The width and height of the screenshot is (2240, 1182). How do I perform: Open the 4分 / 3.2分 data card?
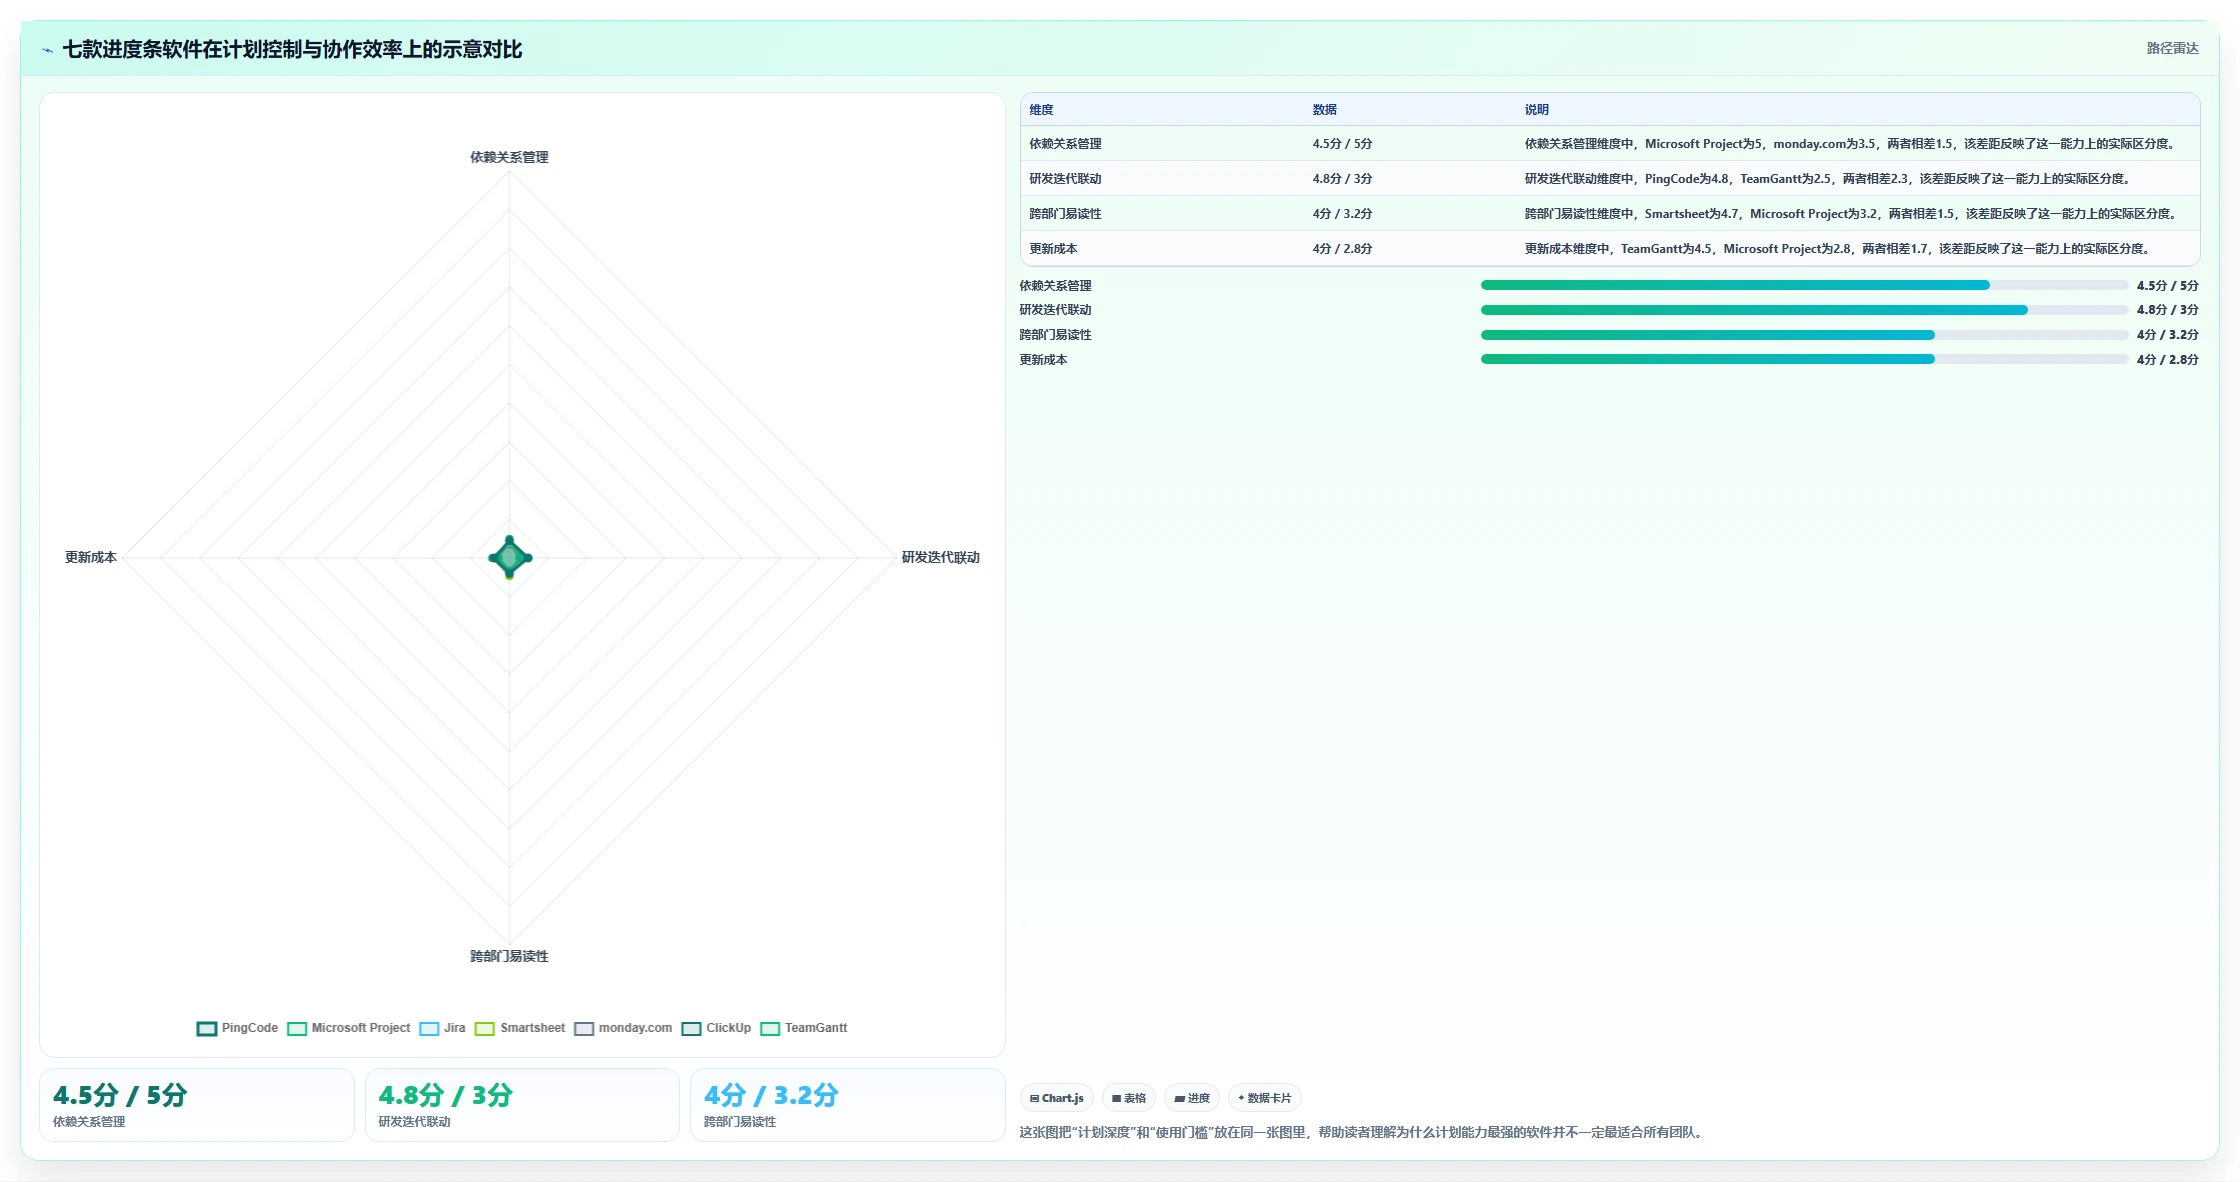(x=848, y=1105)
